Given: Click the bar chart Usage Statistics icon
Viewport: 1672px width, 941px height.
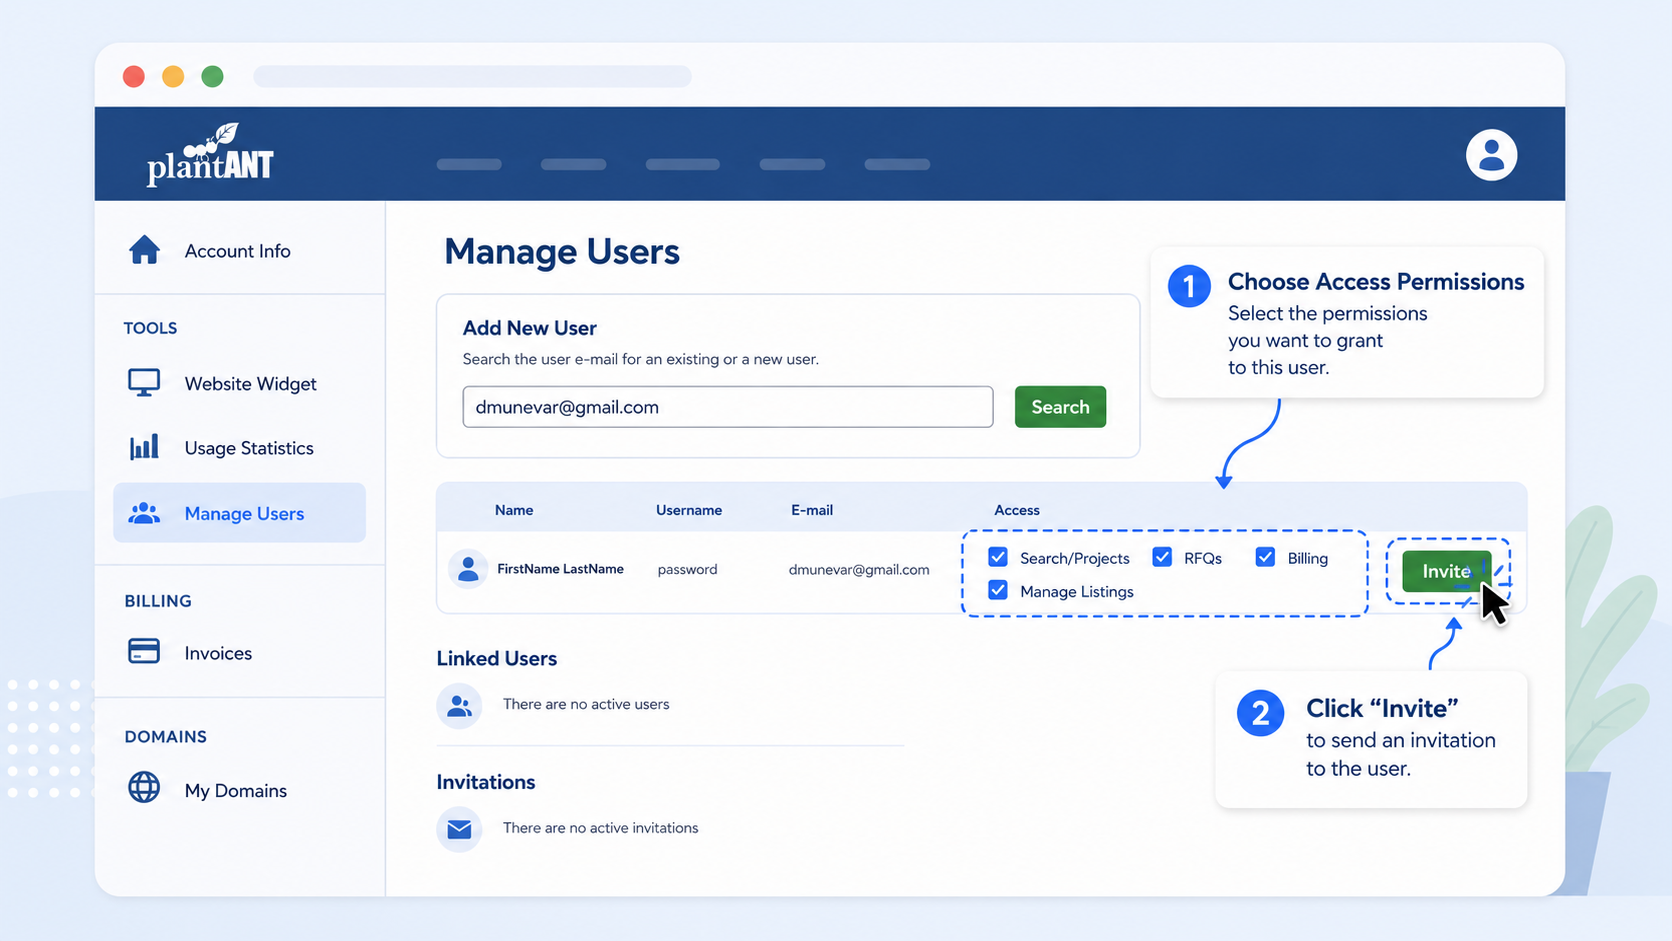Looking at the screenshot, I should click(144, 447).
